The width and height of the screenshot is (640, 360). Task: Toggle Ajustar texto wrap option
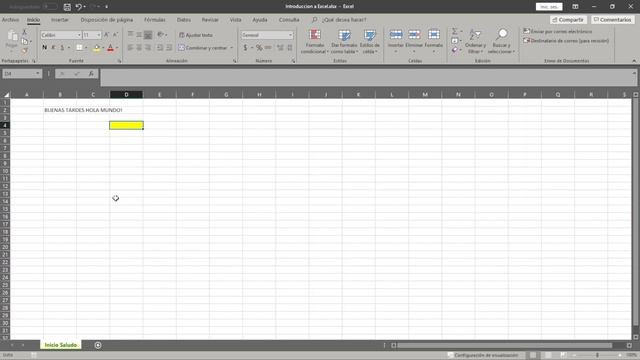(x=196, y=35)
